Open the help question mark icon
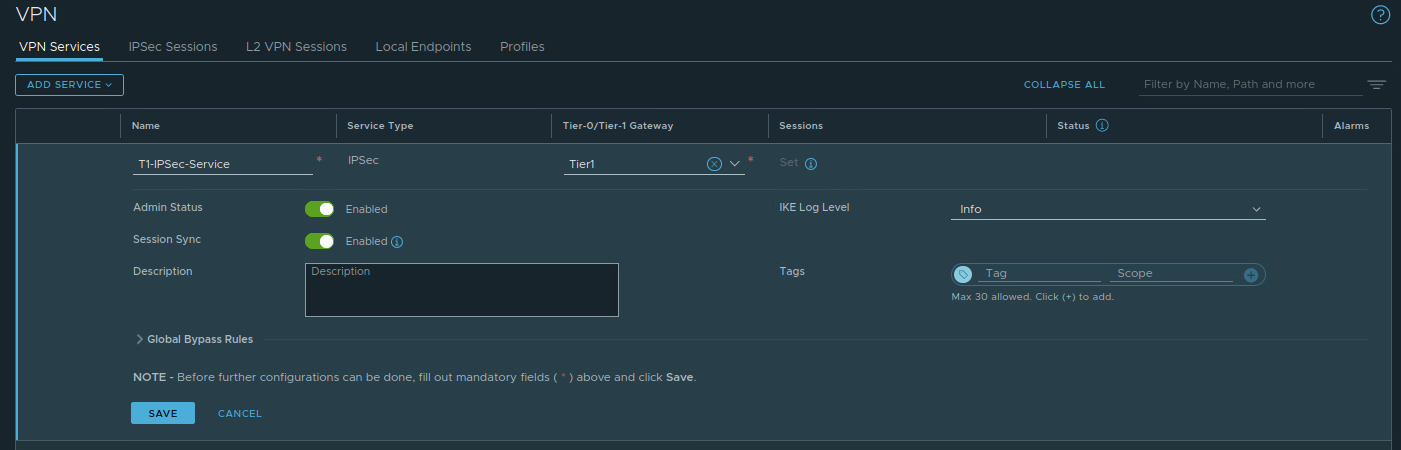This screenshot has height=450, width=1401. pos(1380,15)
